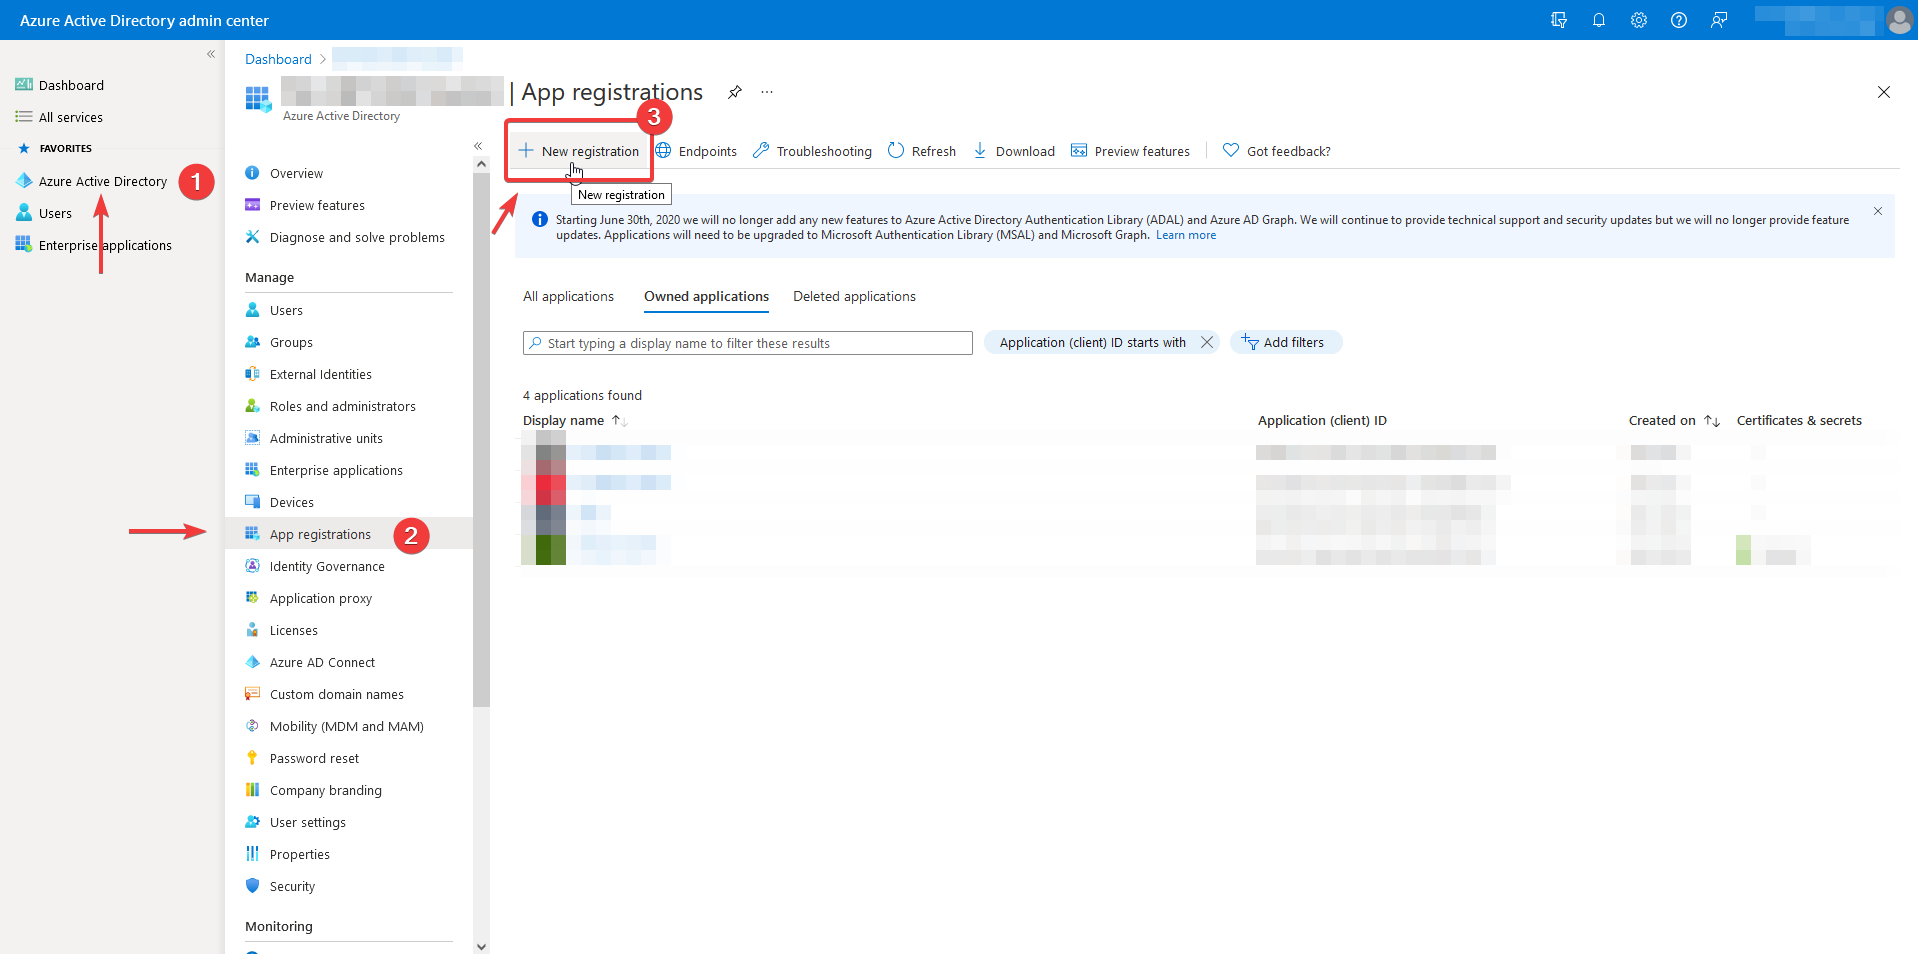The image size is (1918, 954).
Task: Open the settings gear menu
Action: [1638, 20]
